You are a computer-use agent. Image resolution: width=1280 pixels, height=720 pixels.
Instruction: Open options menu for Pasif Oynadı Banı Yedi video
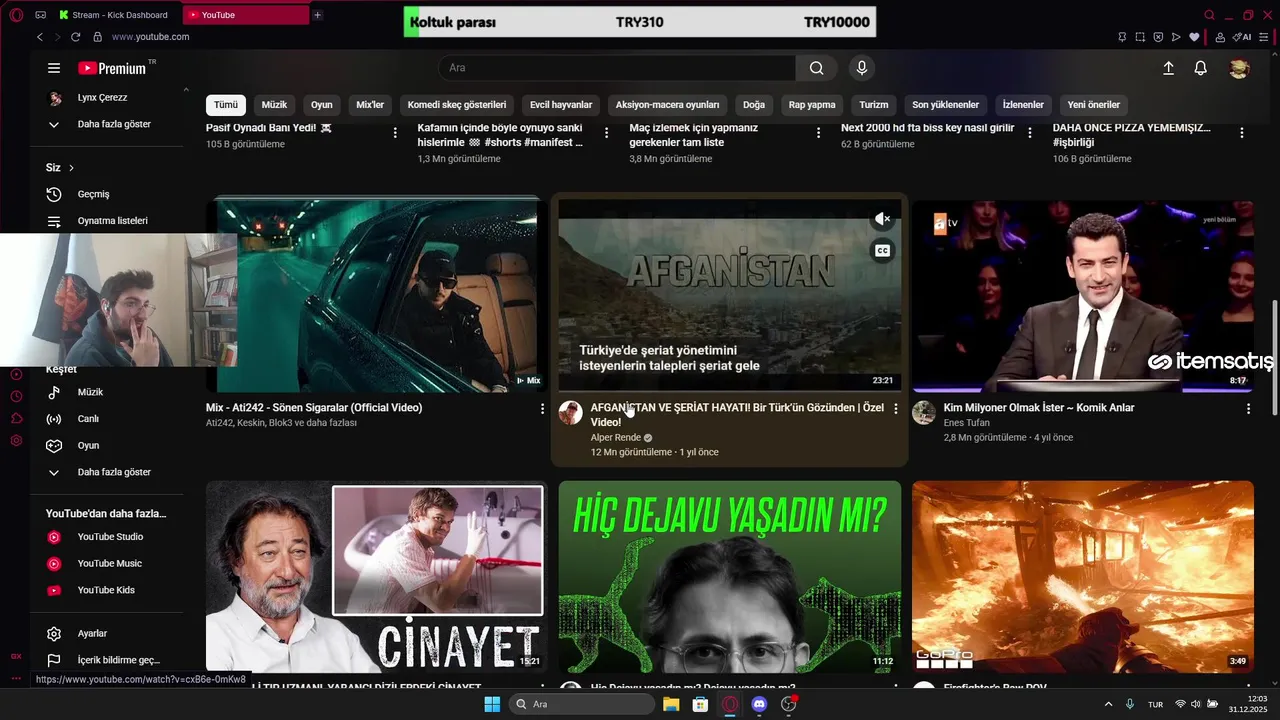pos(395,132)
